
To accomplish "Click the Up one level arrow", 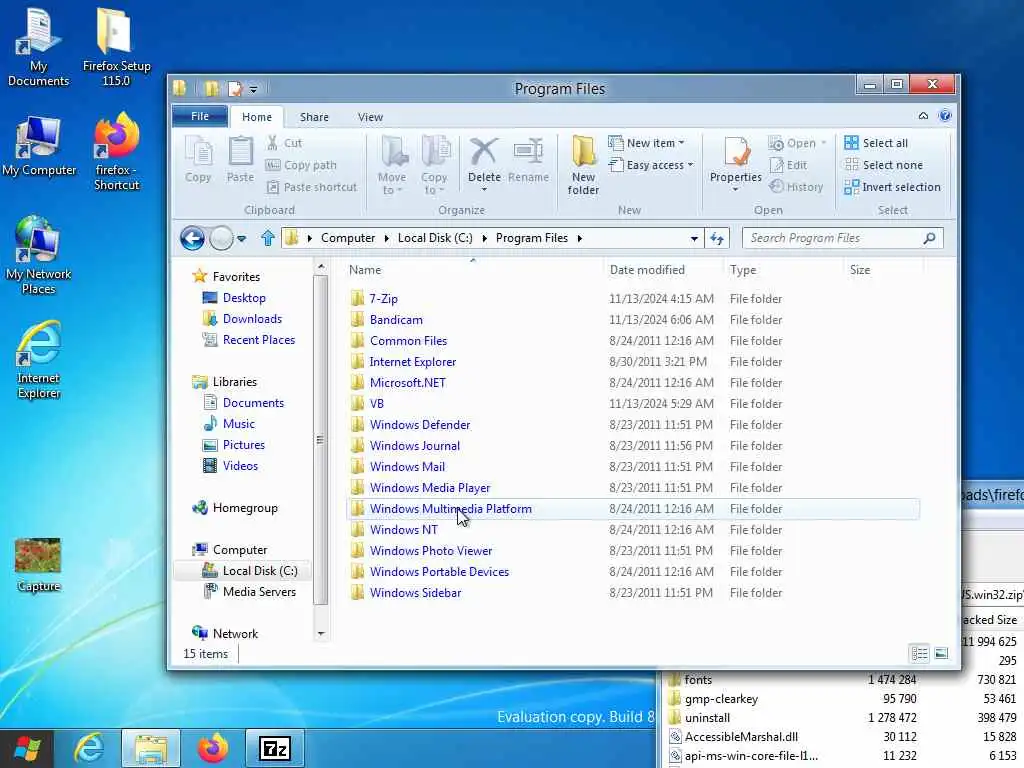I will point(268,238).
